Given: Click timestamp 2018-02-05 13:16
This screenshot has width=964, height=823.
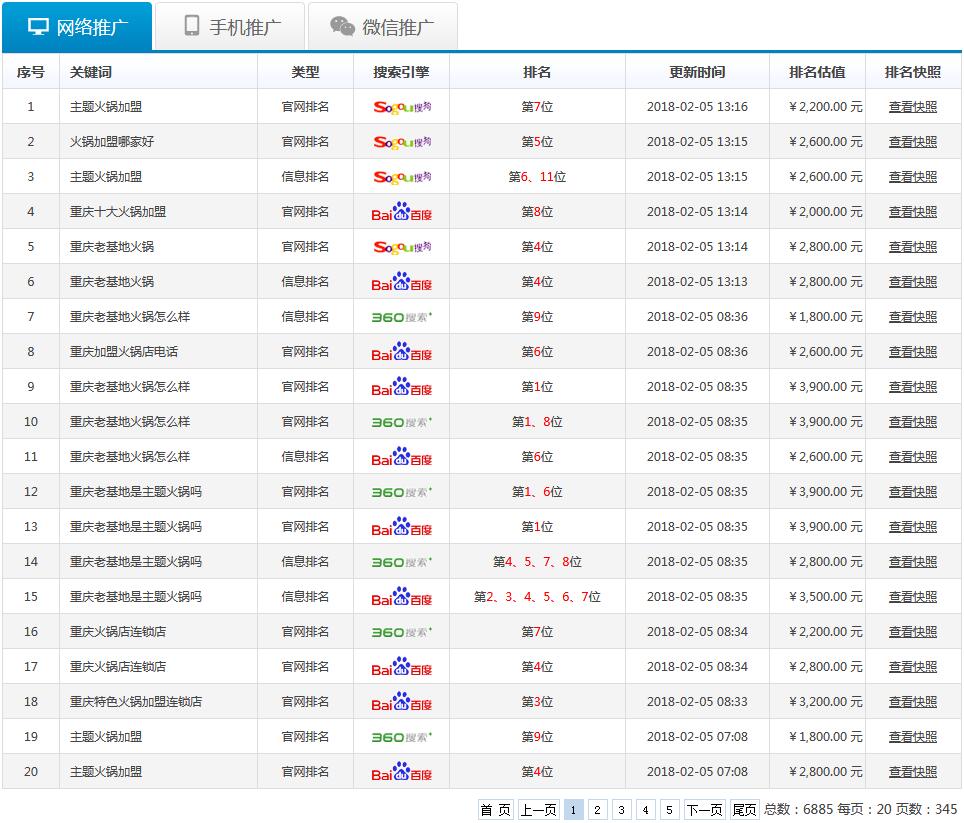Looking at the screenshot, I should click(697, 107).
